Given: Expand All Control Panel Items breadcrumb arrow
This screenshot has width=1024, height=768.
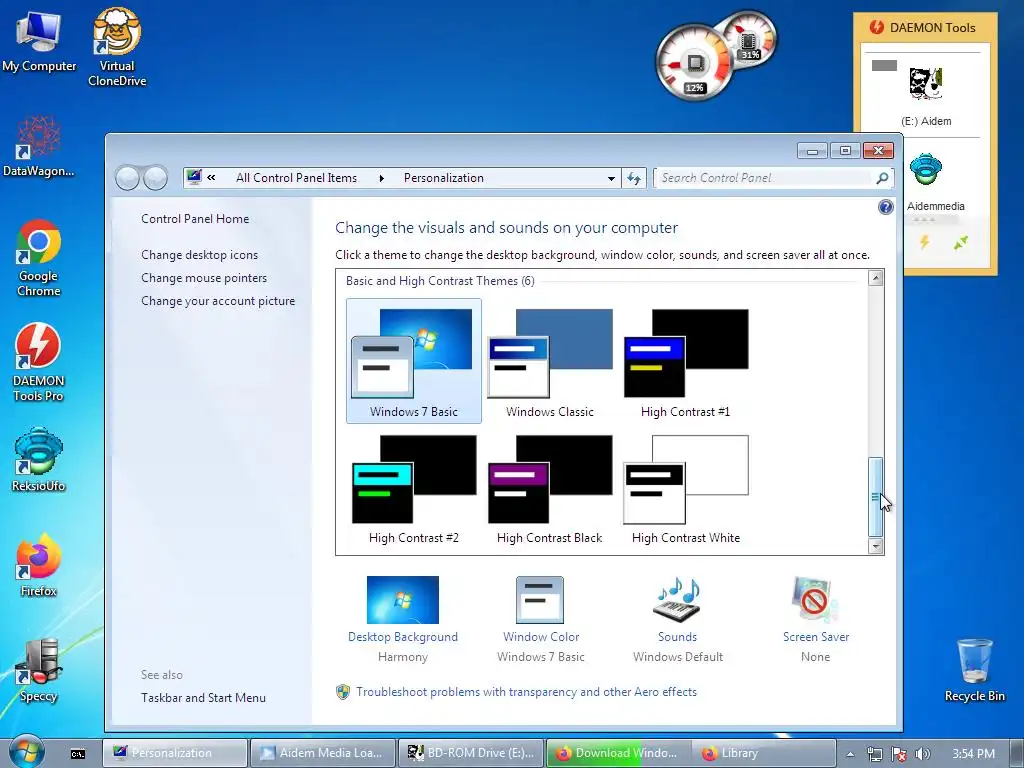Looking at the screenshot, I should (x=381, y=178).
